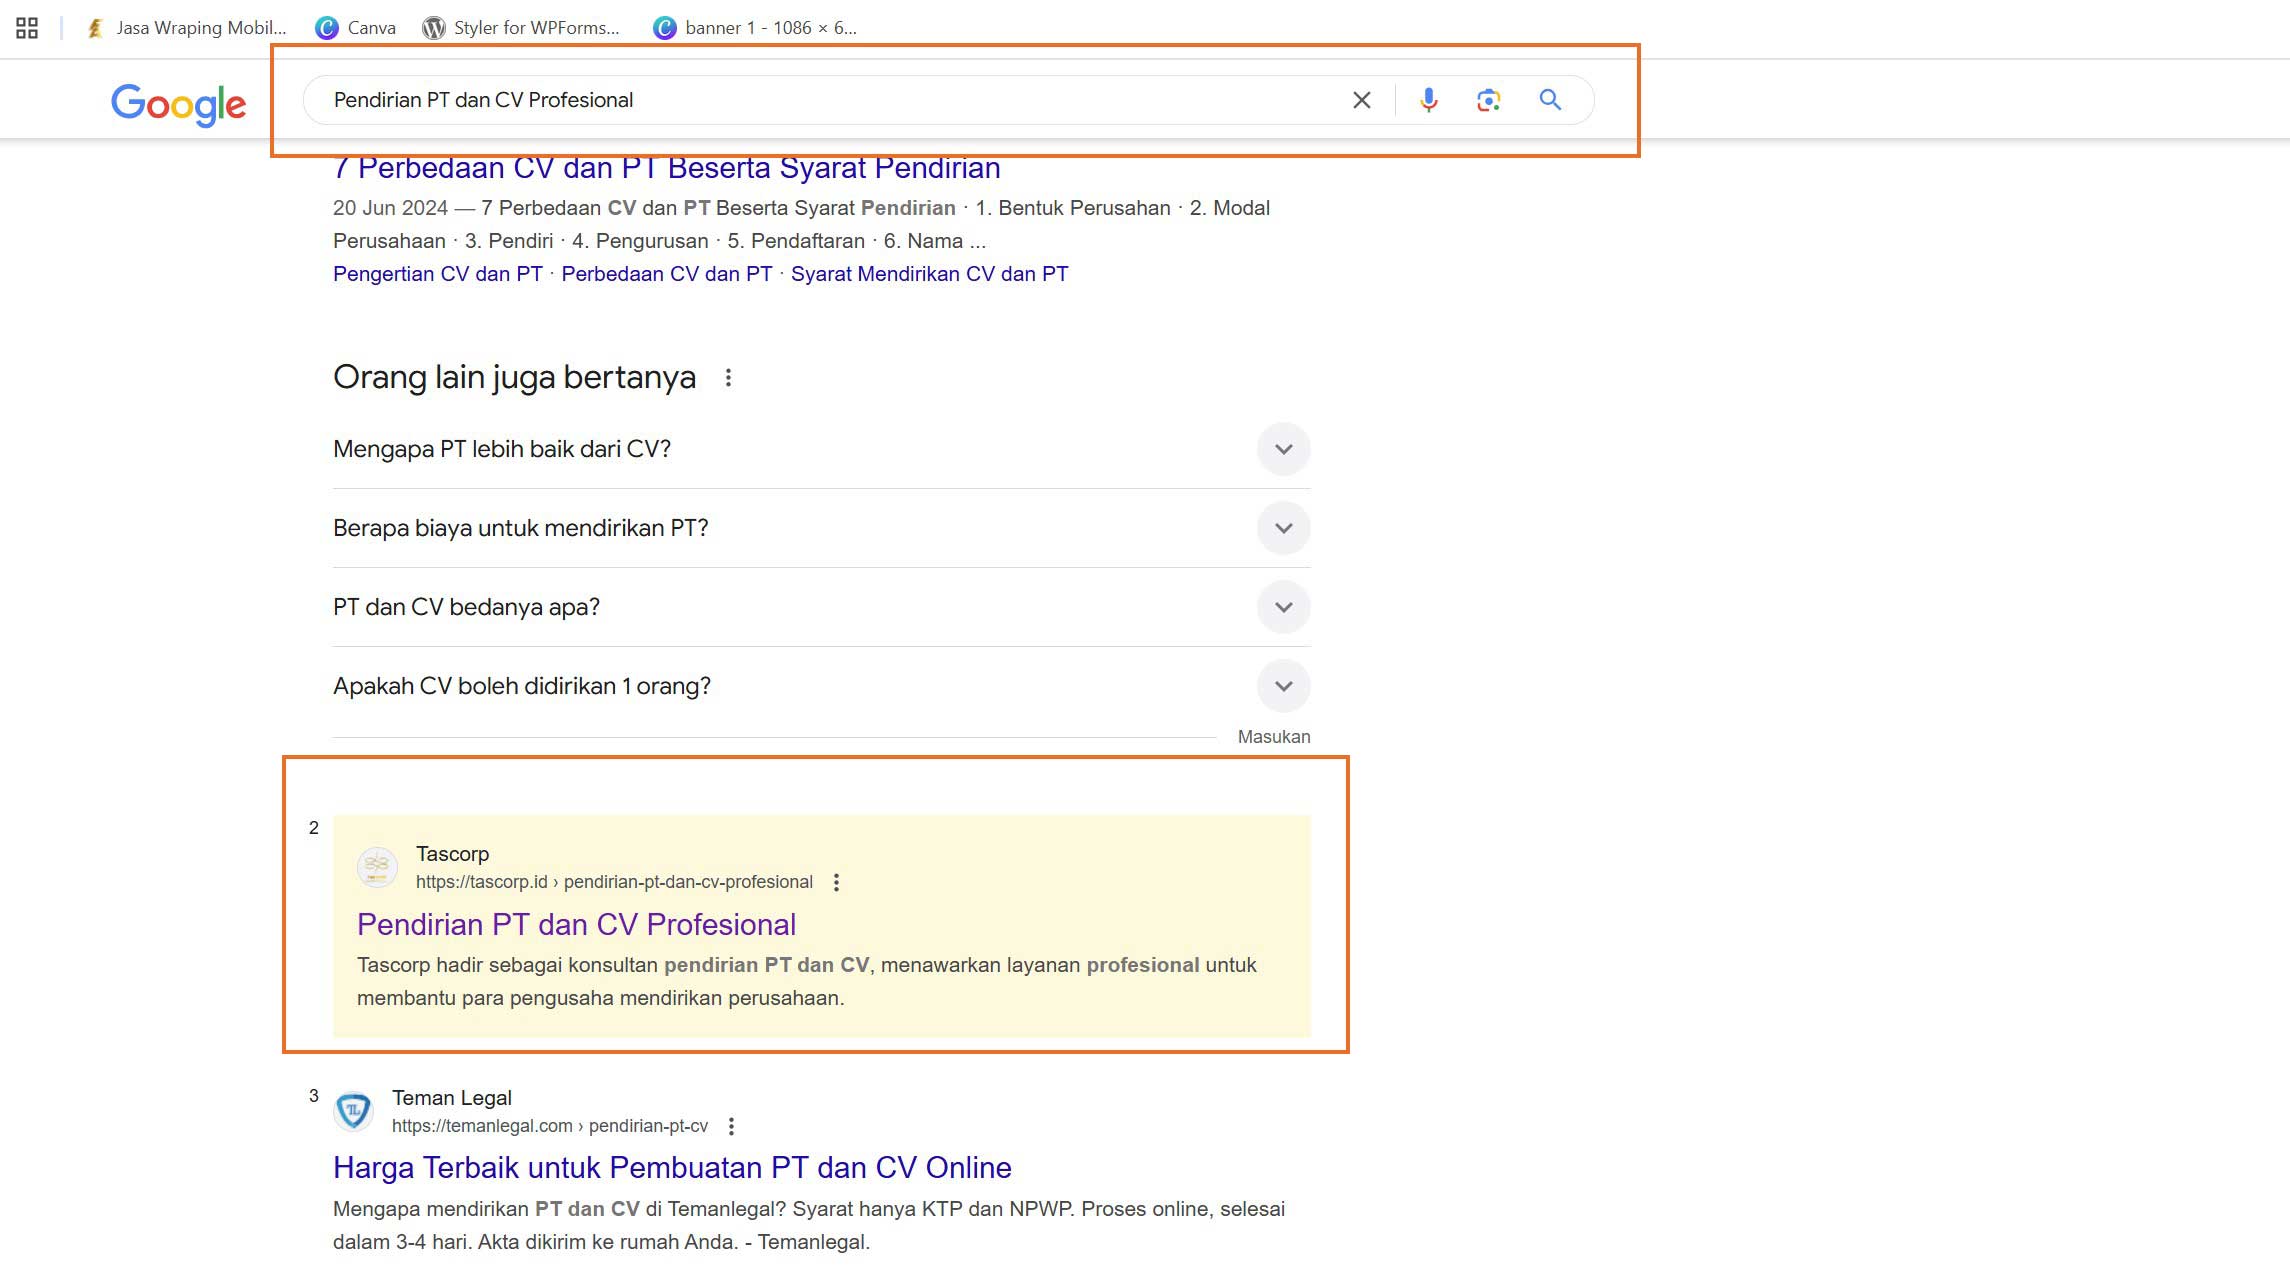
Task: Click the Teman Legal site name
Action: [451, 1098]
